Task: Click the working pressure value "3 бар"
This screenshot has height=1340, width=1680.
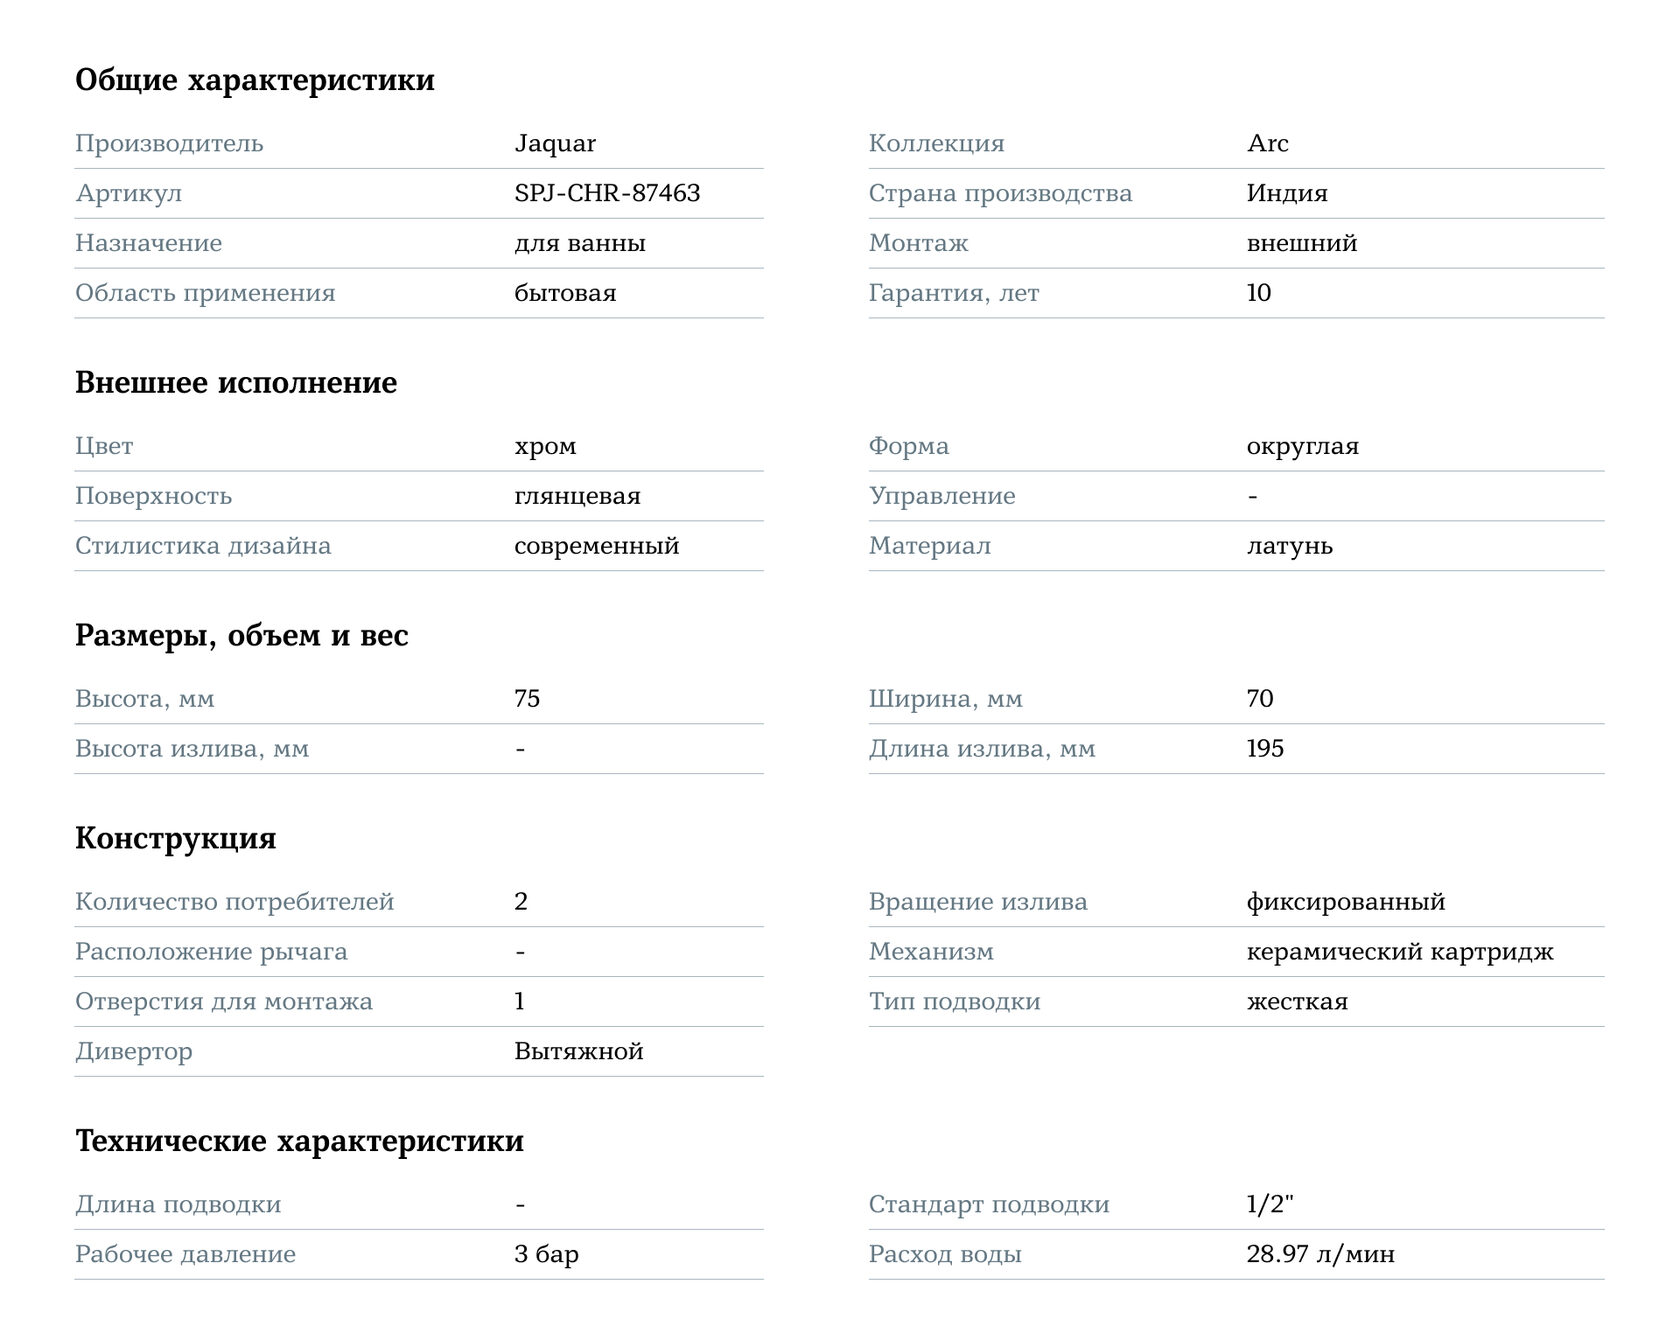Action: point(546,1254)
